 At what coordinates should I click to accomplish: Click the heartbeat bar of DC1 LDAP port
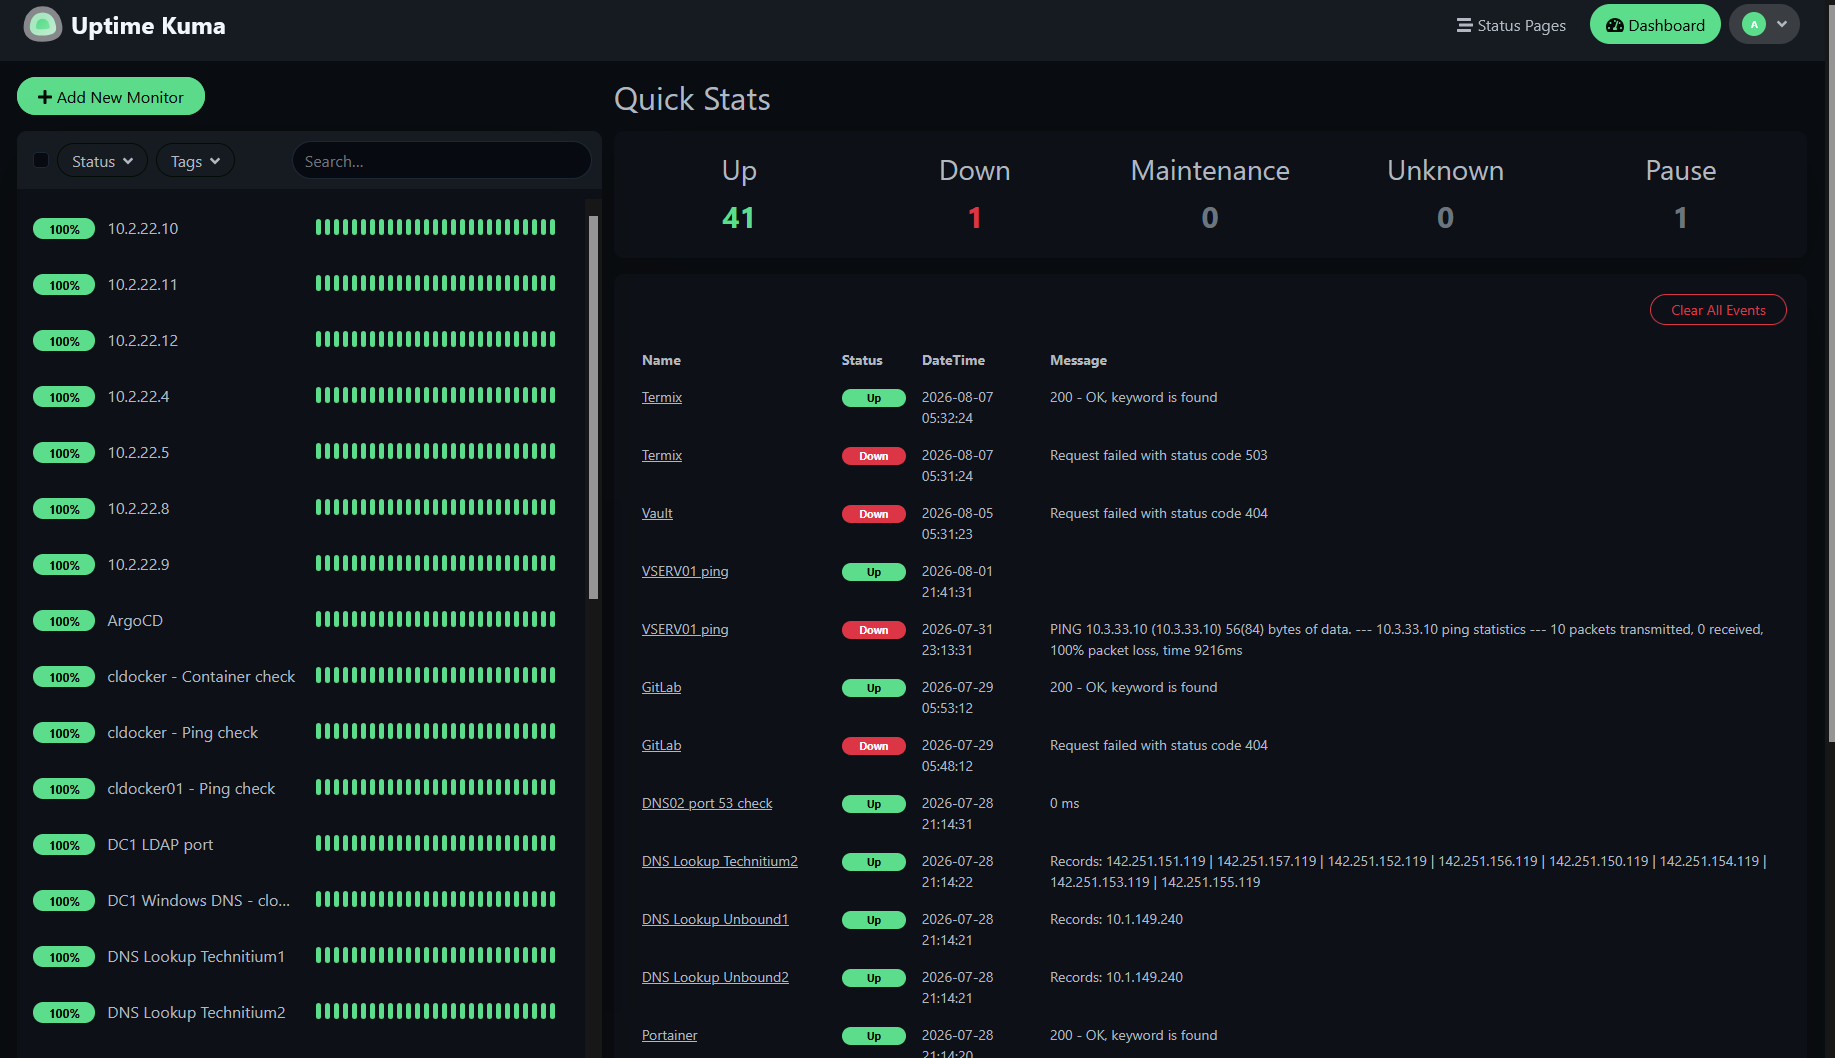point(435,843)
